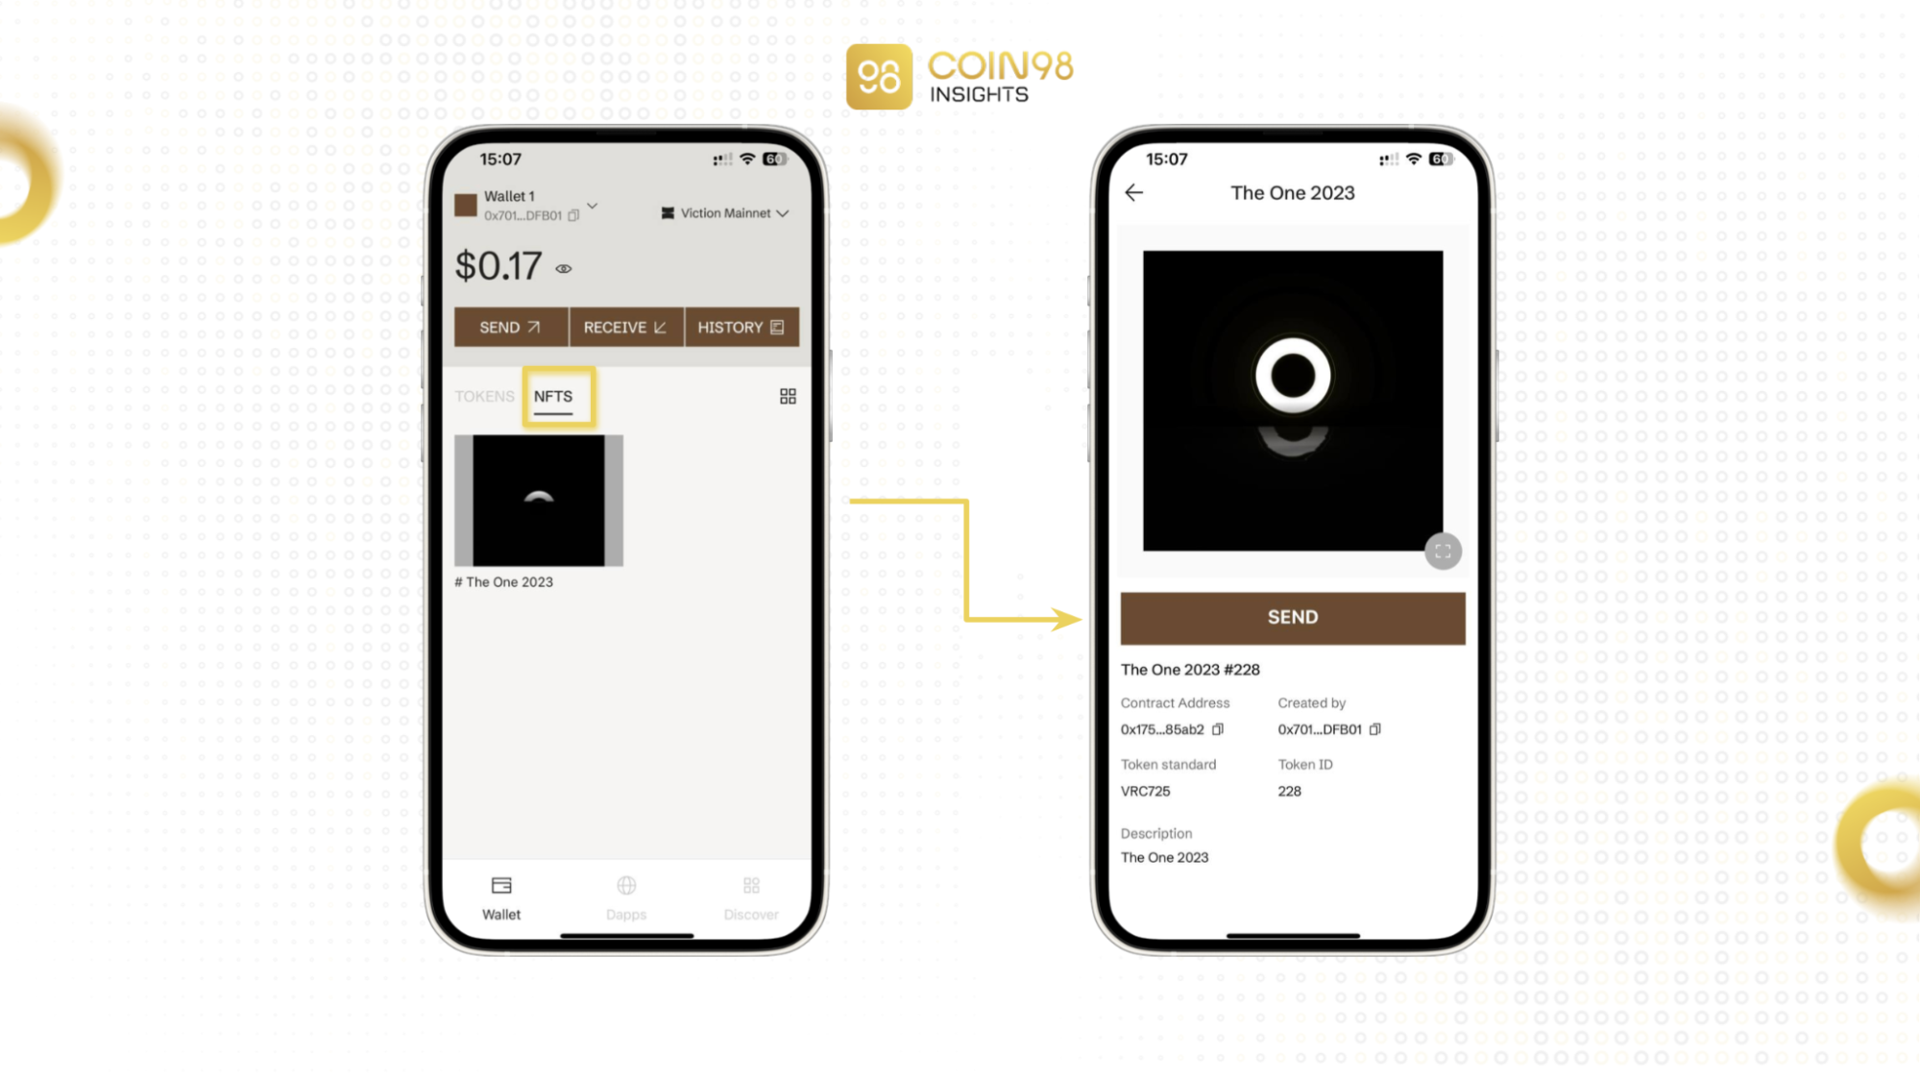Tap the SEND button on NFT detail
Viewport: 1920px width, 1081px height.
[1292, 617]
